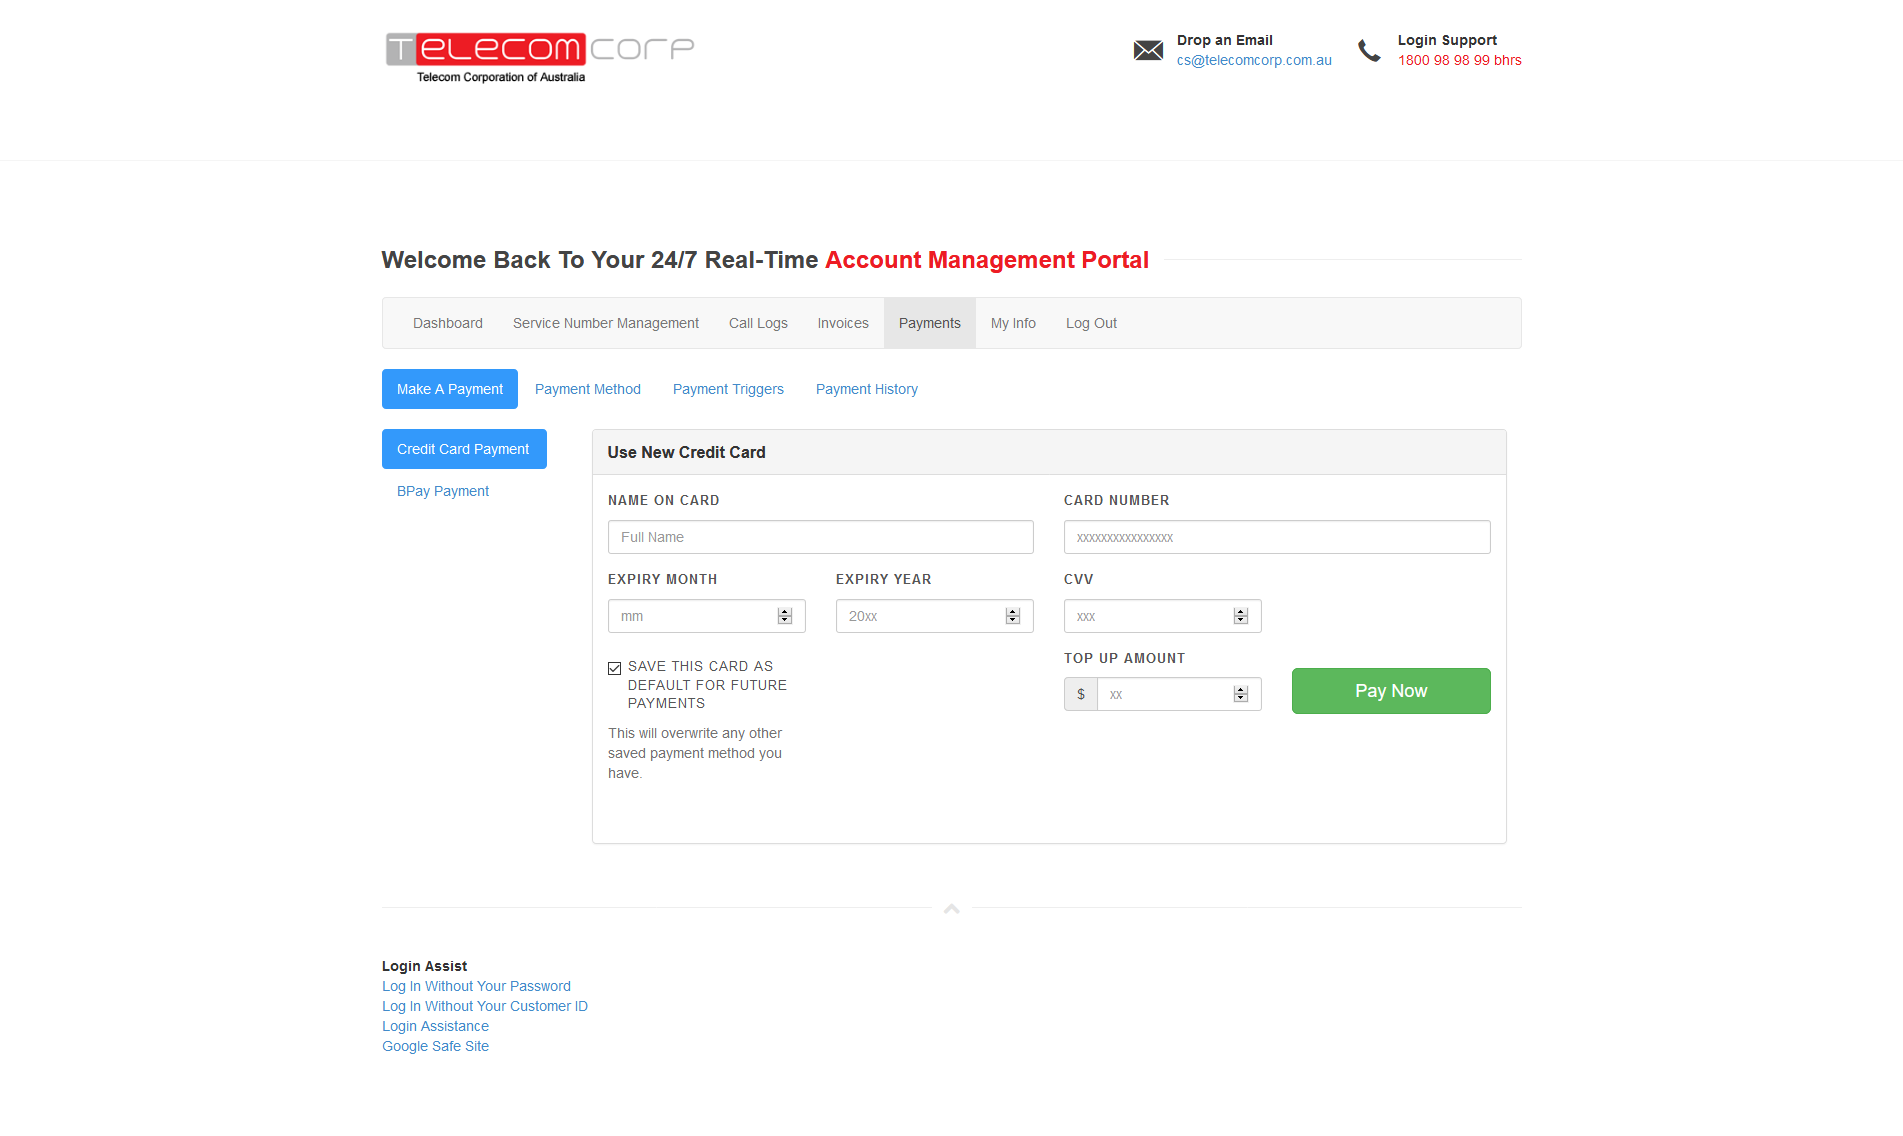Select BPay Payment option
The height and width of the screenshot is (1136, 1903).
click(443, 491)
